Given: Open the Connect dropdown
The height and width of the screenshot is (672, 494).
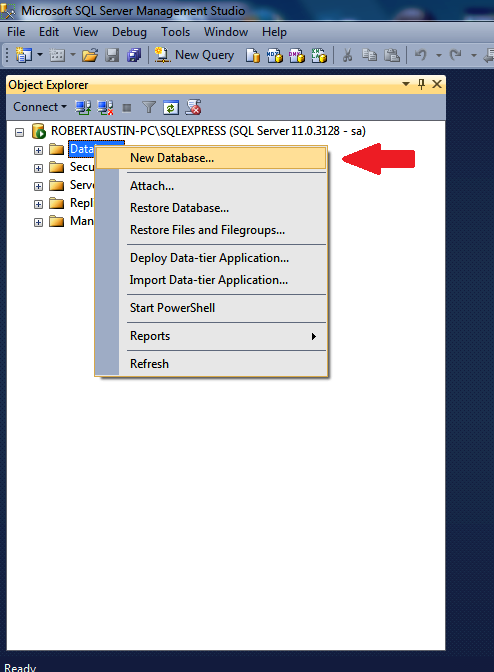Looking at the screenshot, I should pyautogui.click(x=40, y=107).
